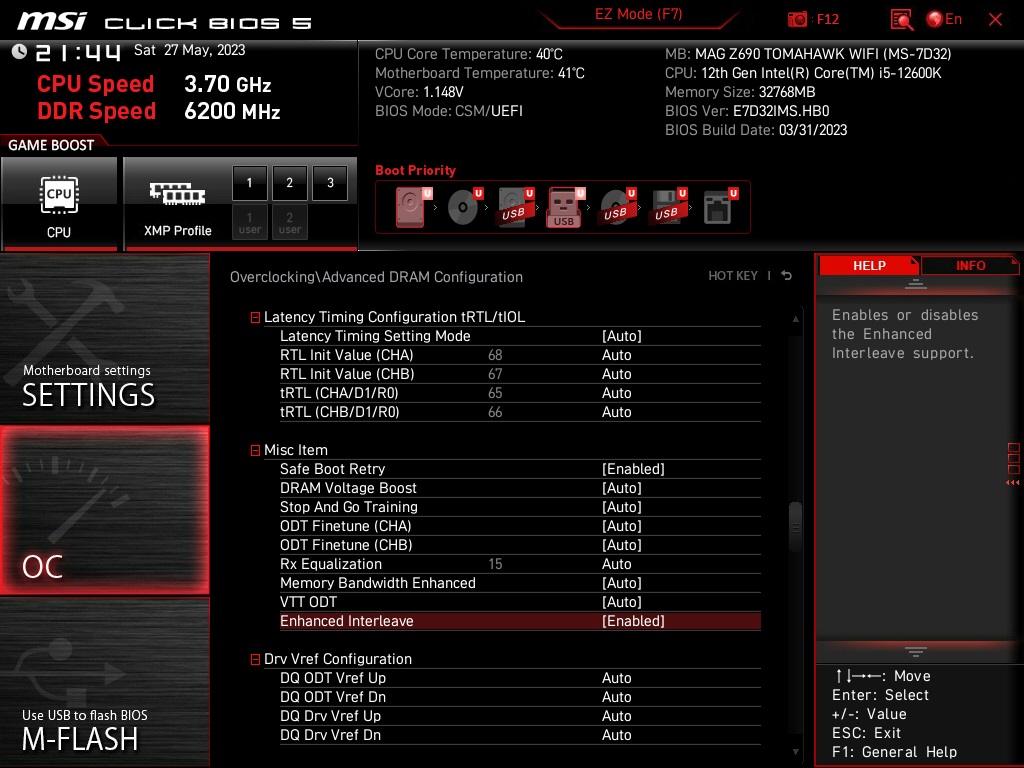Edit DQ Drv Vref Up value
The image size is (1024, 768).
pos(616,716)
